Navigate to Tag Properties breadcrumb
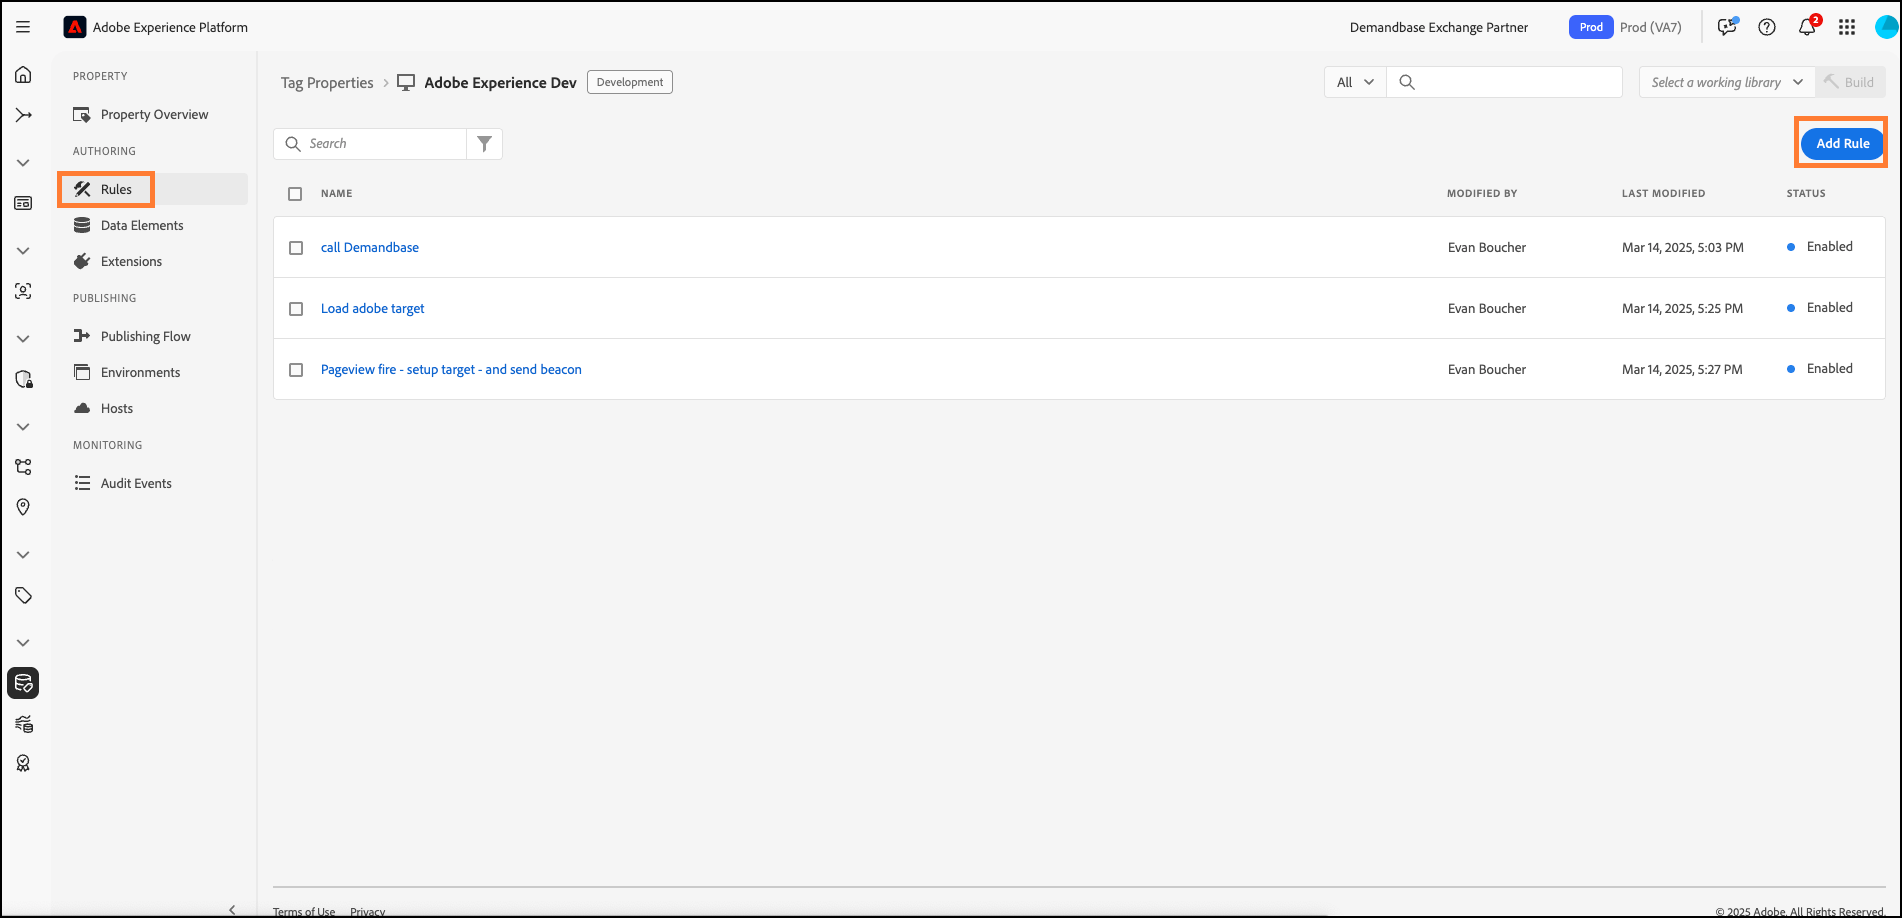 point(327,83)
